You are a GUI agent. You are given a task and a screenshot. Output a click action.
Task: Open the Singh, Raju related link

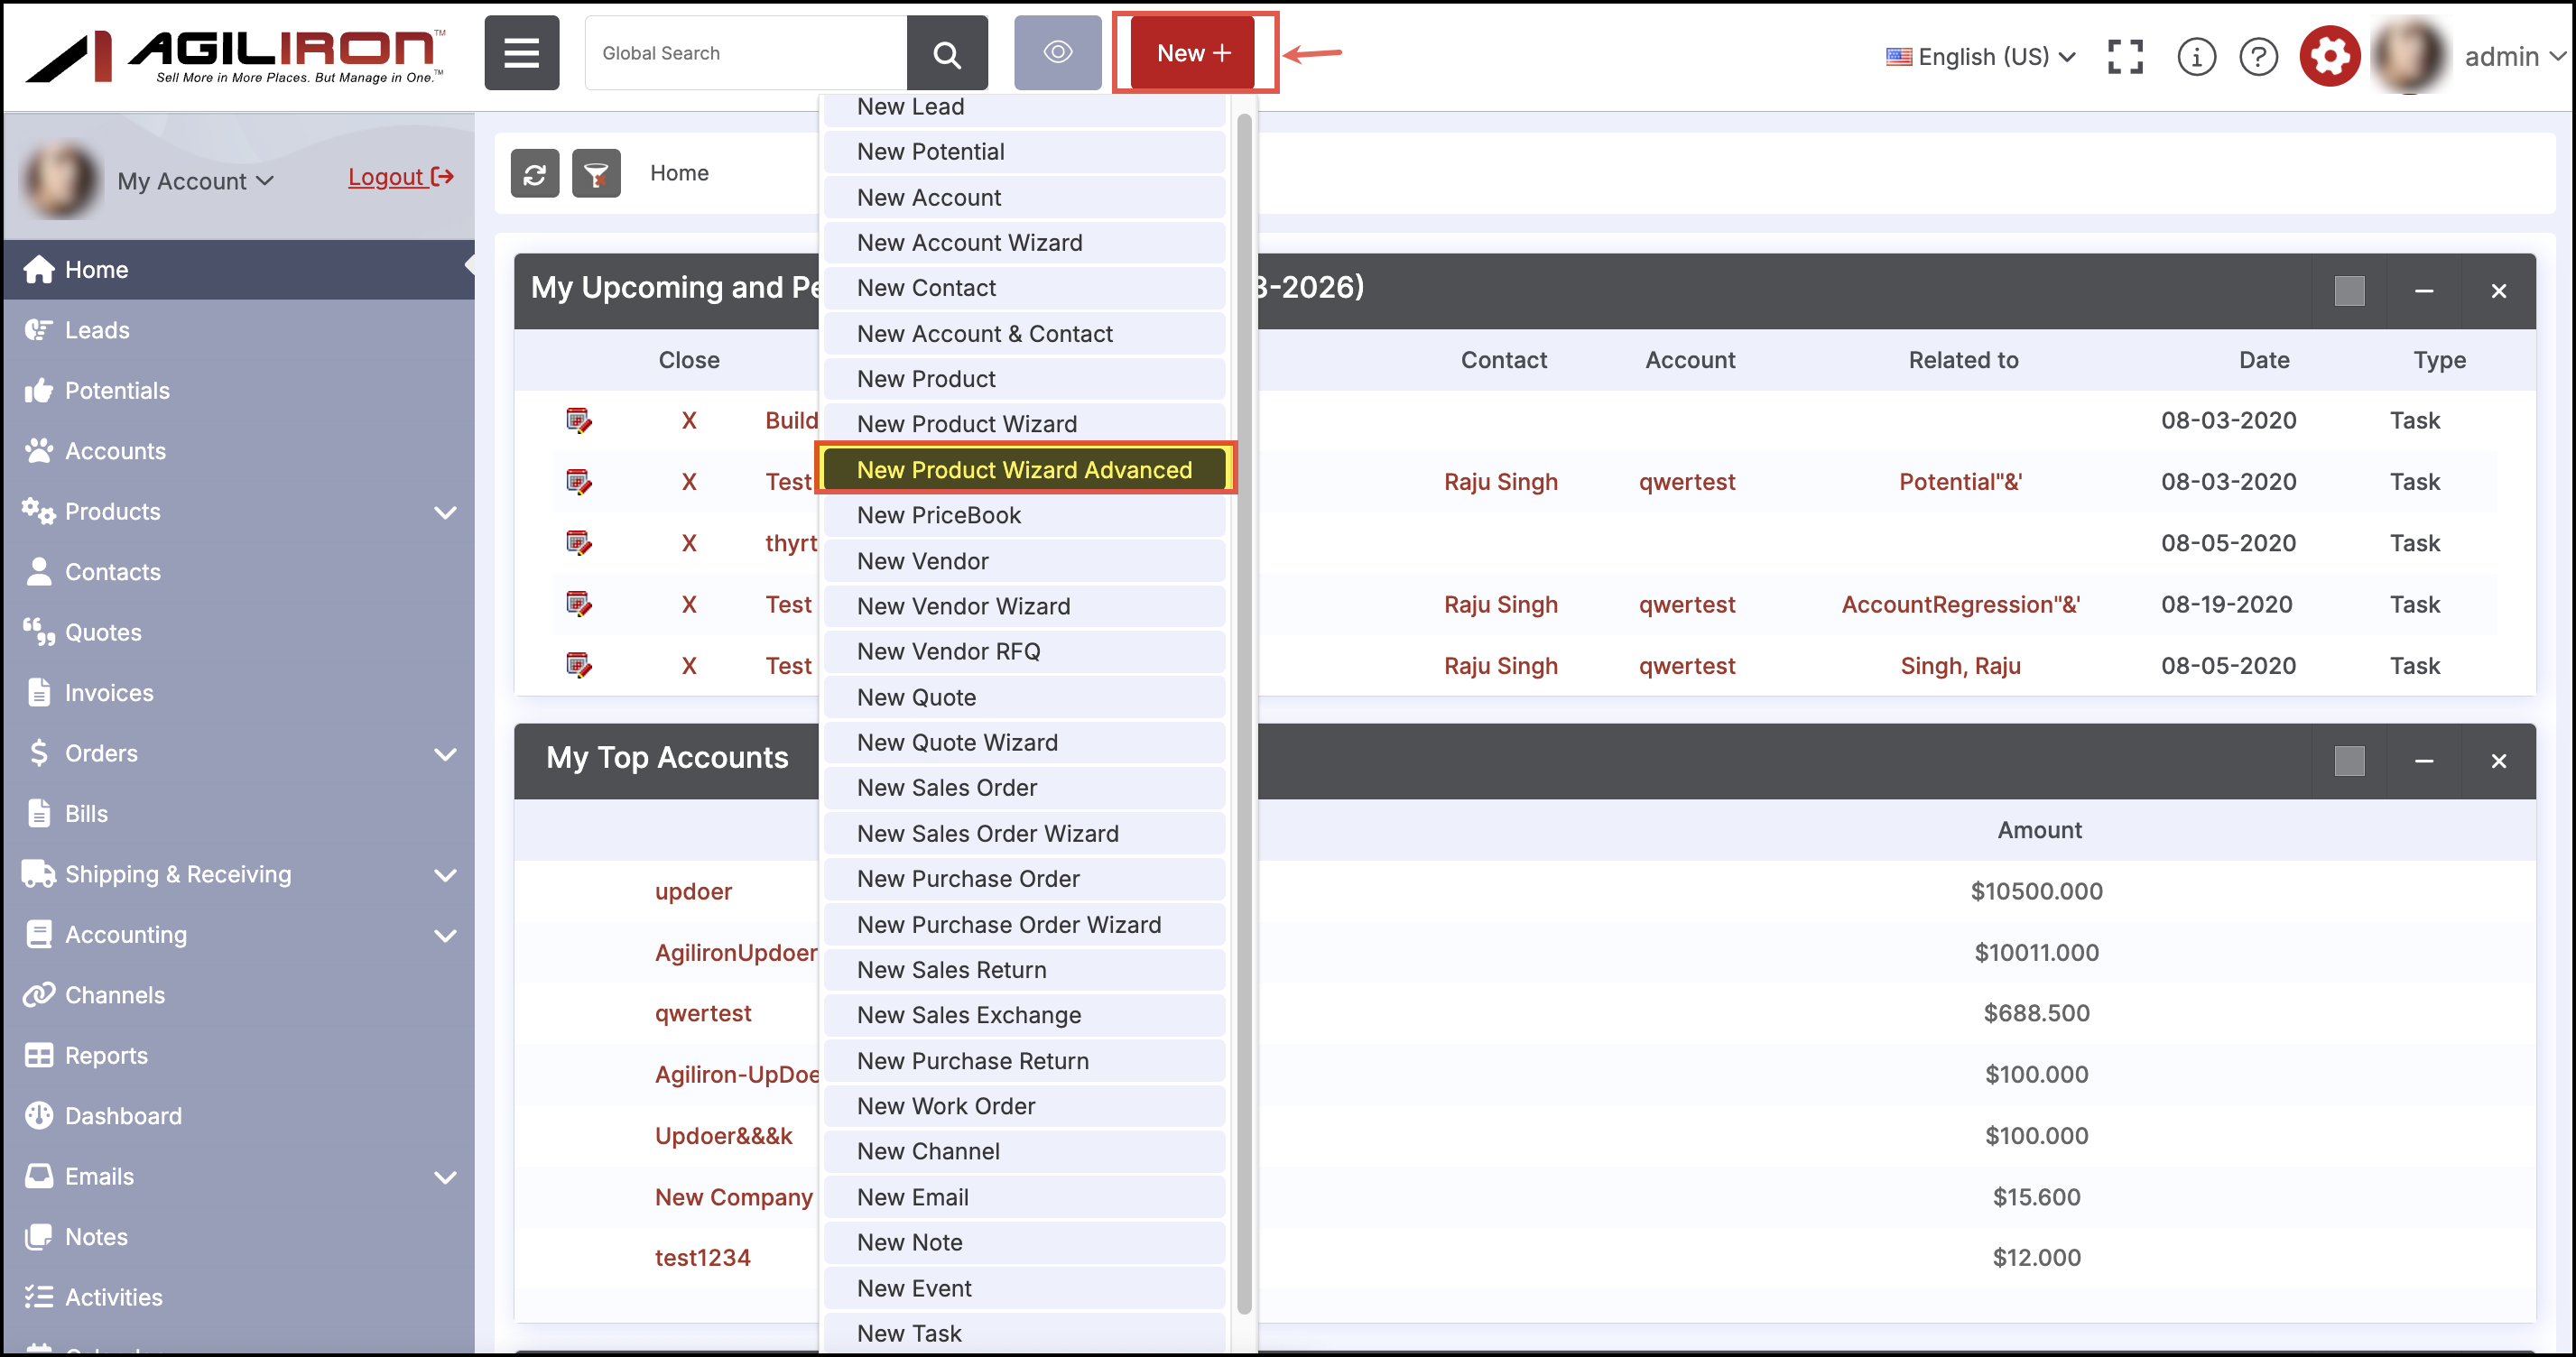click(x=1960, y=666)
